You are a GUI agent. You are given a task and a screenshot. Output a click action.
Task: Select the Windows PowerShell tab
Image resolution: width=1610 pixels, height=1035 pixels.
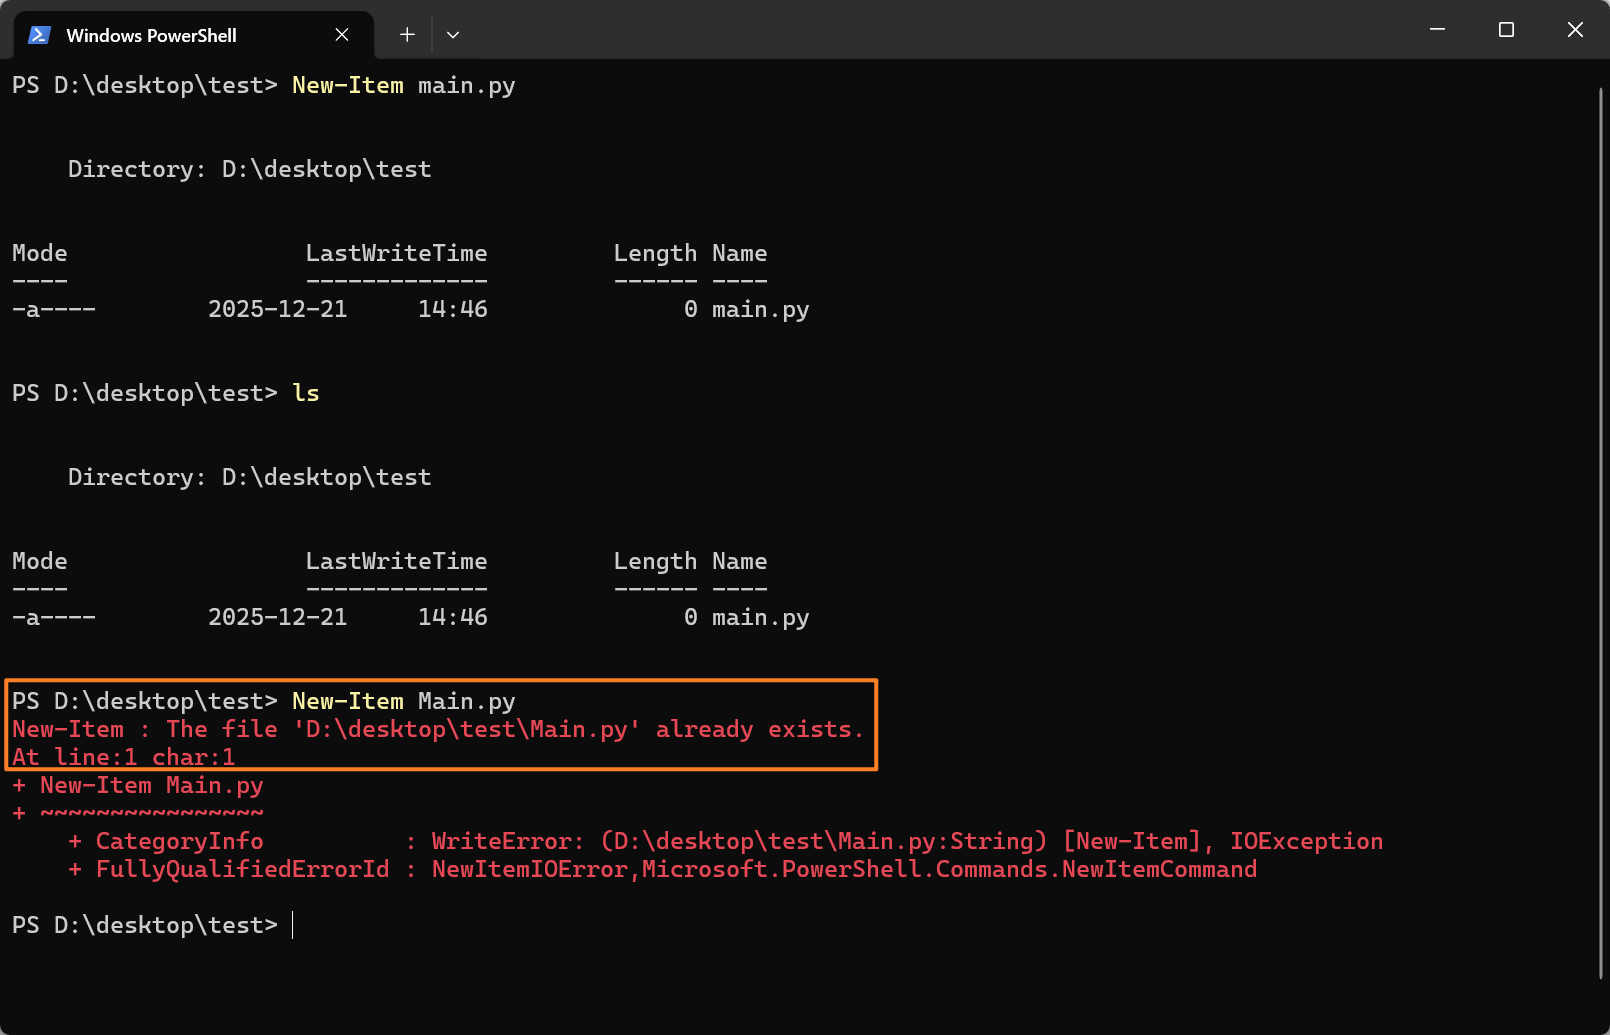click(151, 35)
